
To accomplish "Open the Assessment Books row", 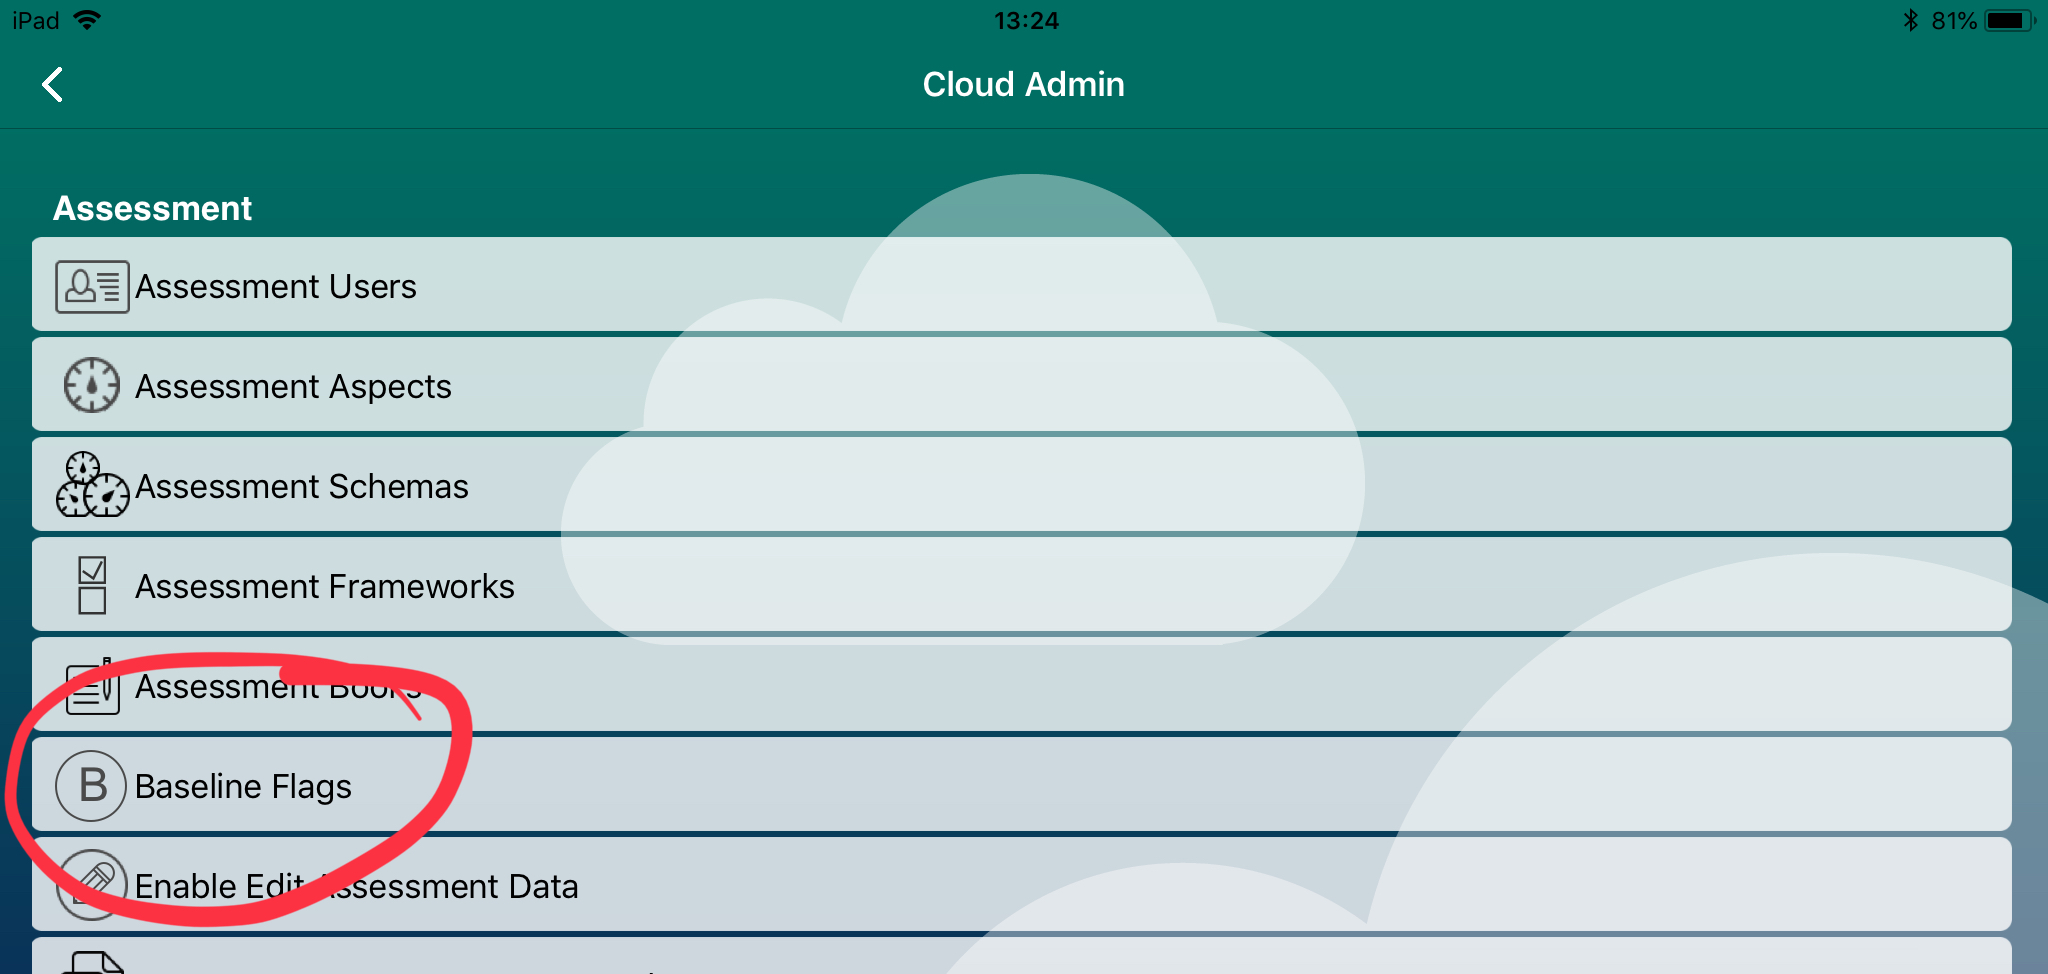I will click(1022, 684).
